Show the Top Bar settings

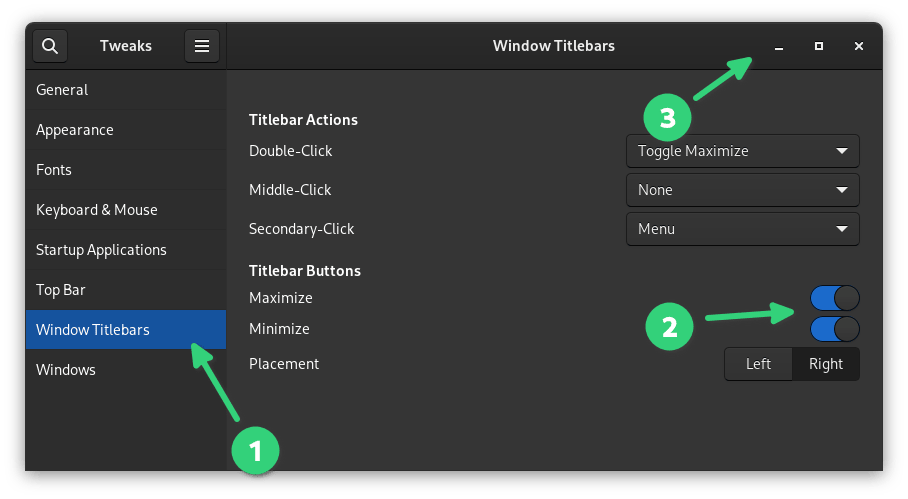point(61,290)
